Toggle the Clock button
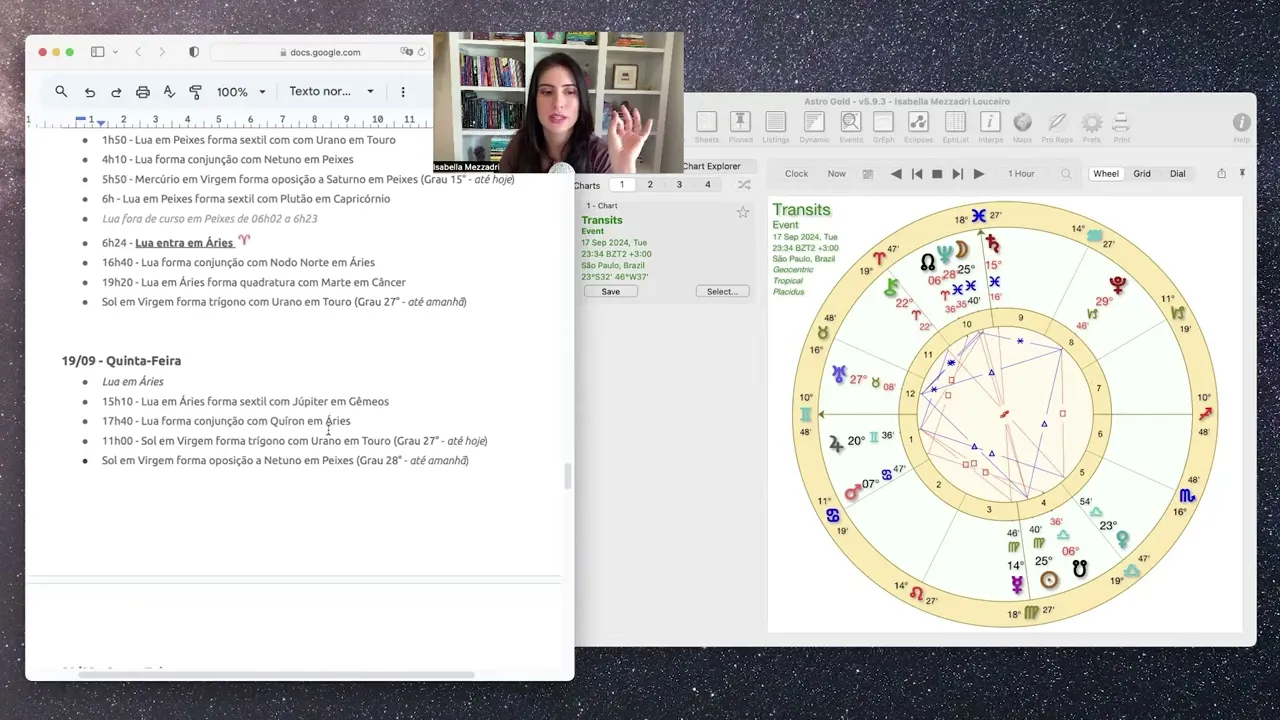The height and width of the screenshot is (720, 1280). coord(797,174)
